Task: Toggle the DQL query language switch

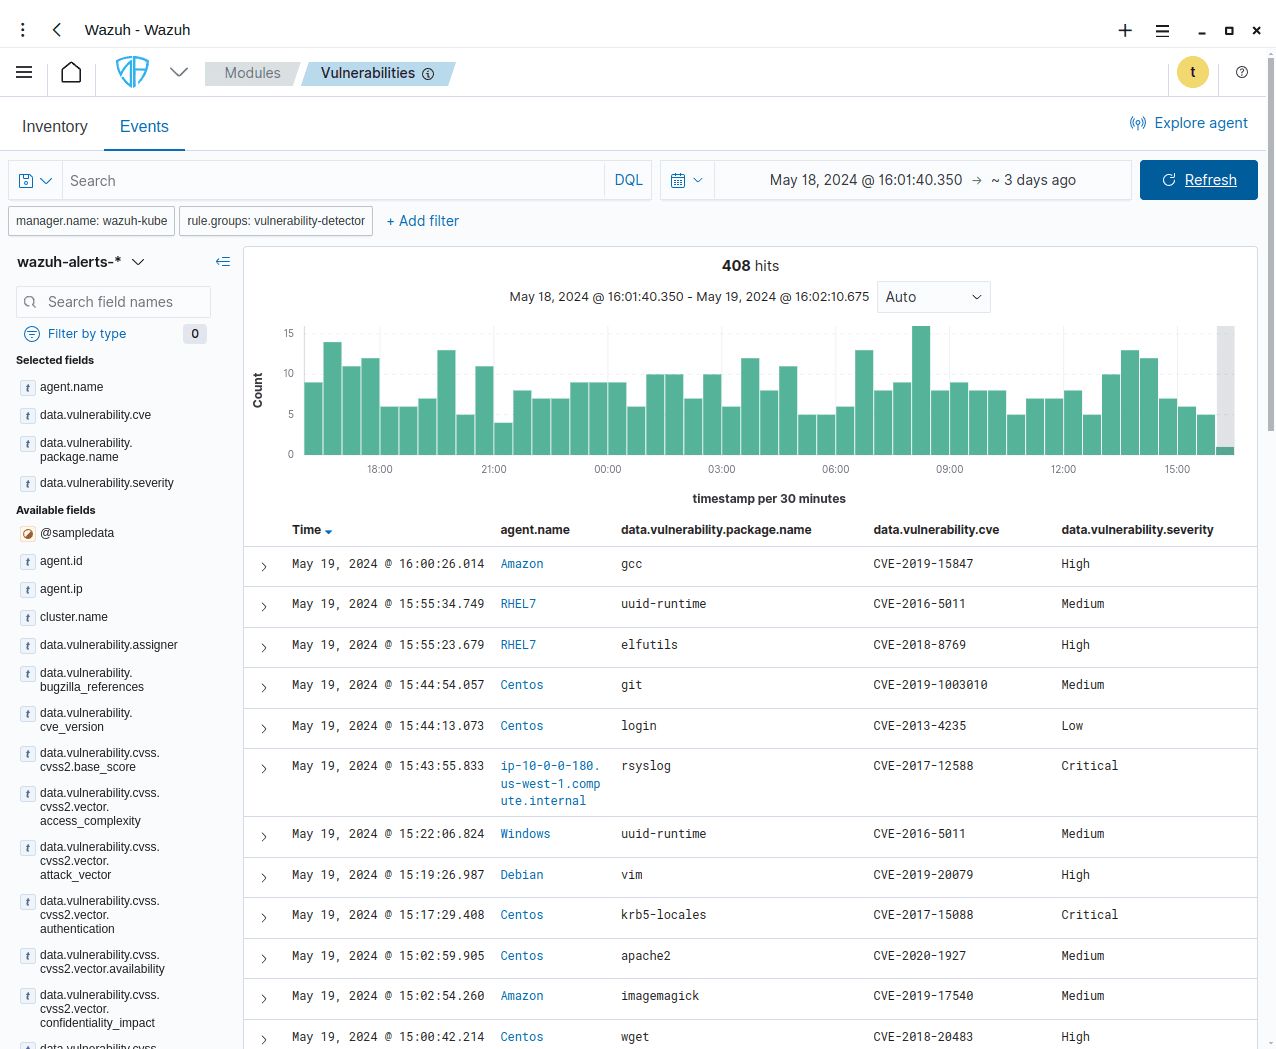Action: click(628, 181)
